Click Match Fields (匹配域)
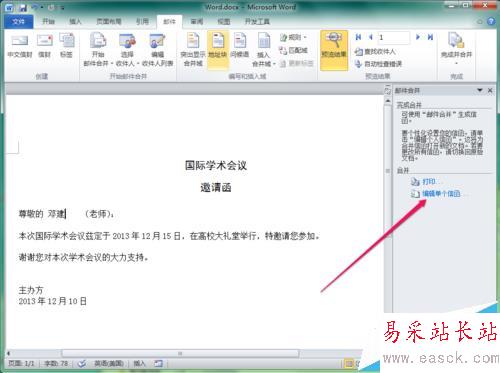Viewport: 500px width, 373px height. point(293,50)
